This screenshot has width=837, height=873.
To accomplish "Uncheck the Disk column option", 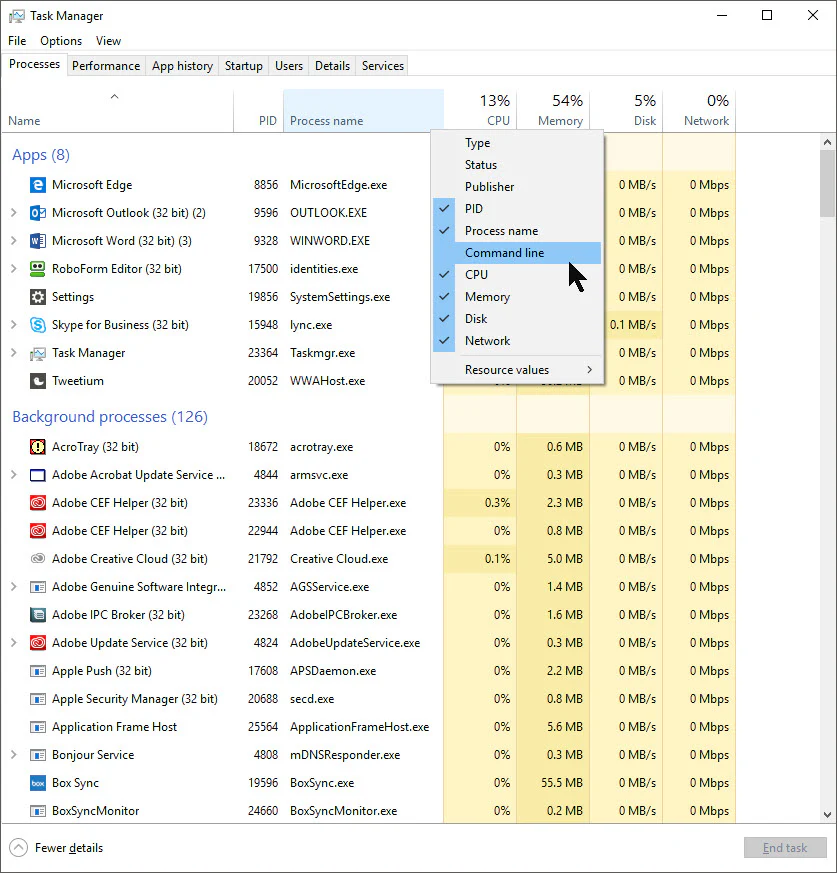I will (517, 318).
